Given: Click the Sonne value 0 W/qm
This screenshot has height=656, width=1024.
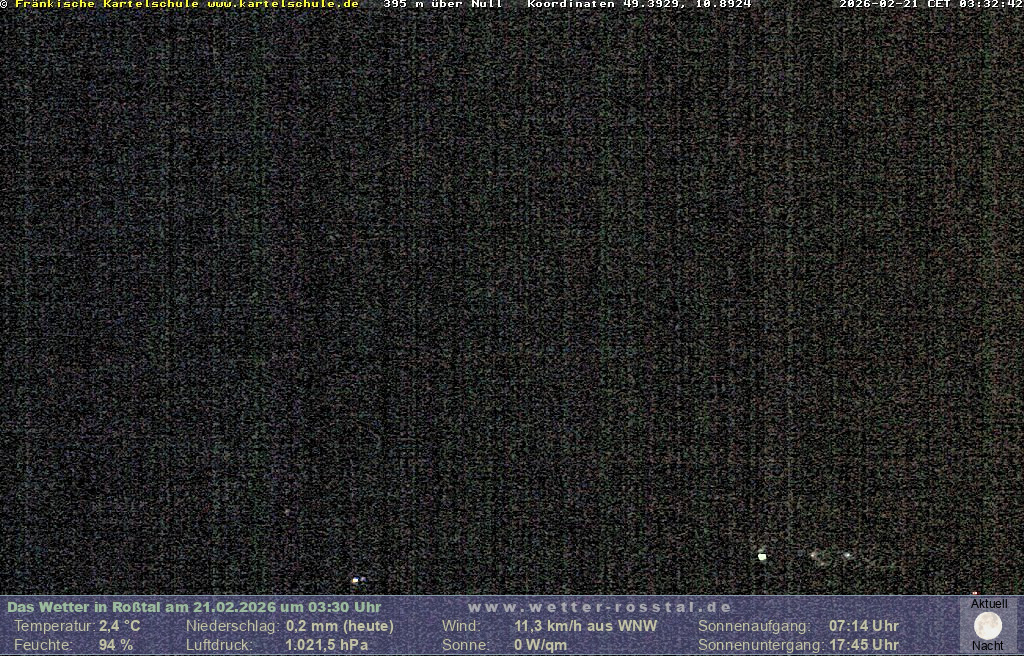Looking at the screenshot, I should [540, 645].
